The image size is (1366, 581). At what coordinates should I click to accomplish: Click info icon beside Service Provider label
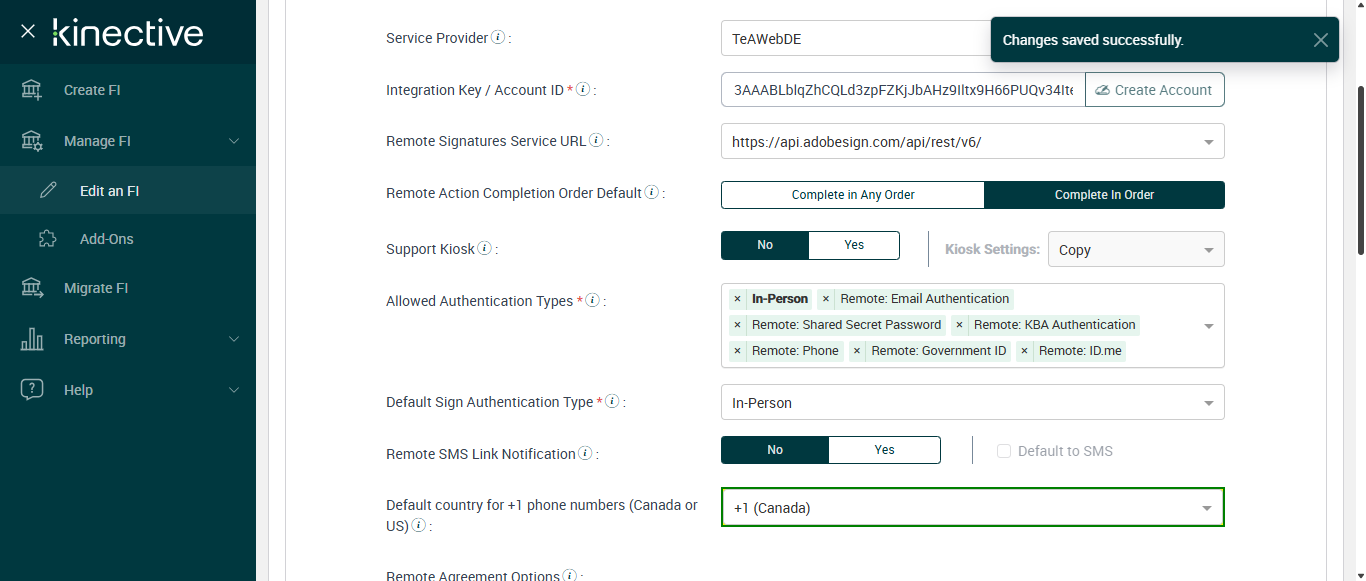[x=498, y=38]
